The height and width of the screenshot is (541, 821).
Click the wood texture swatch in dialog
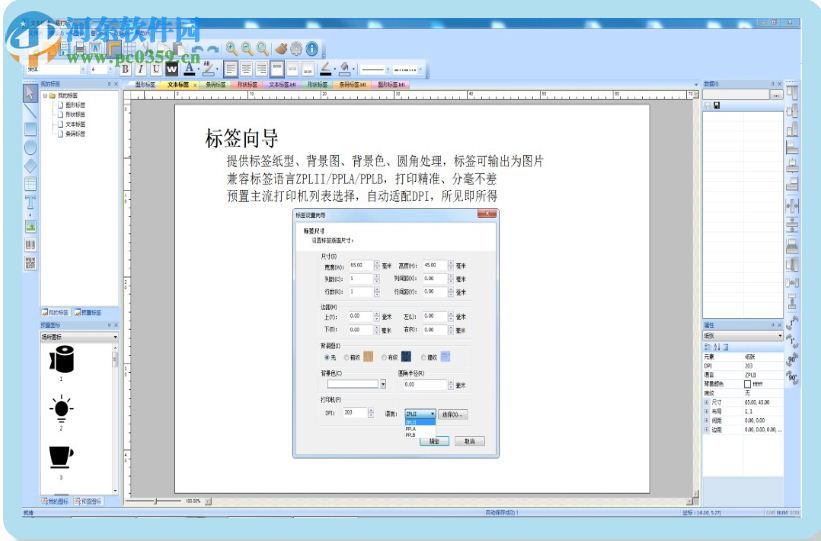coord(368,357)
